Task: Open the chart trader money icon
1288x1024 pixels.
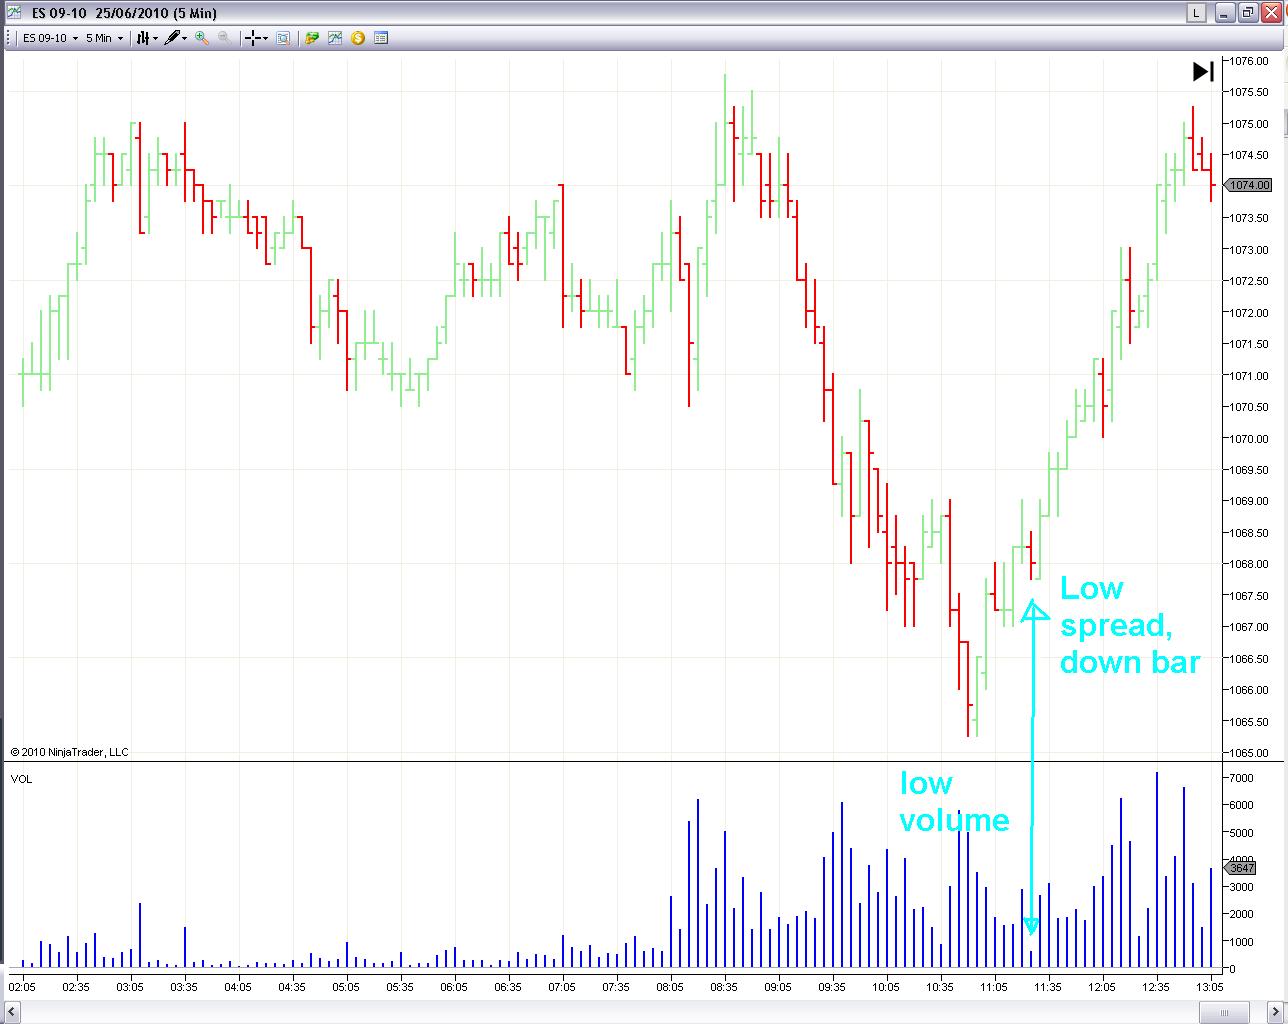Action: point(312,38)
